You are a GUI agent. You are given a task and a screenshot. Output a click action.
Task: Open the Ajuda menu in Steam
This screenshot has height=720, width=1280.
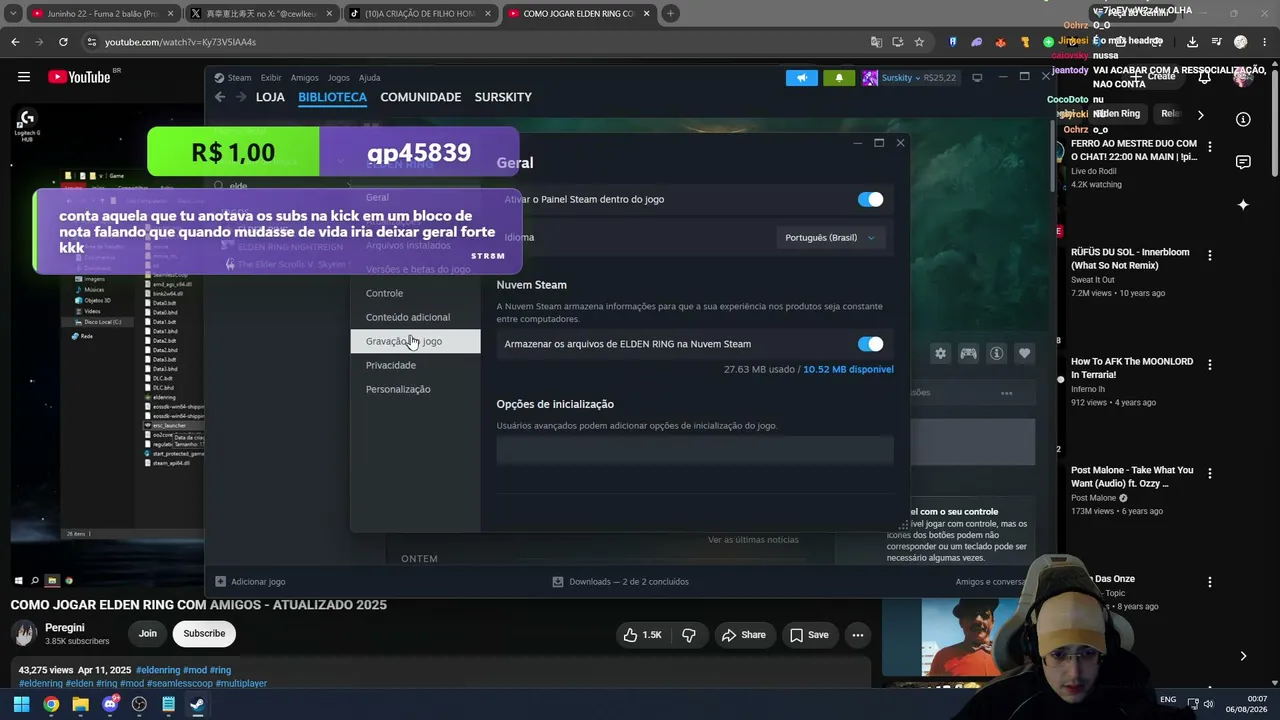point(369,78)
